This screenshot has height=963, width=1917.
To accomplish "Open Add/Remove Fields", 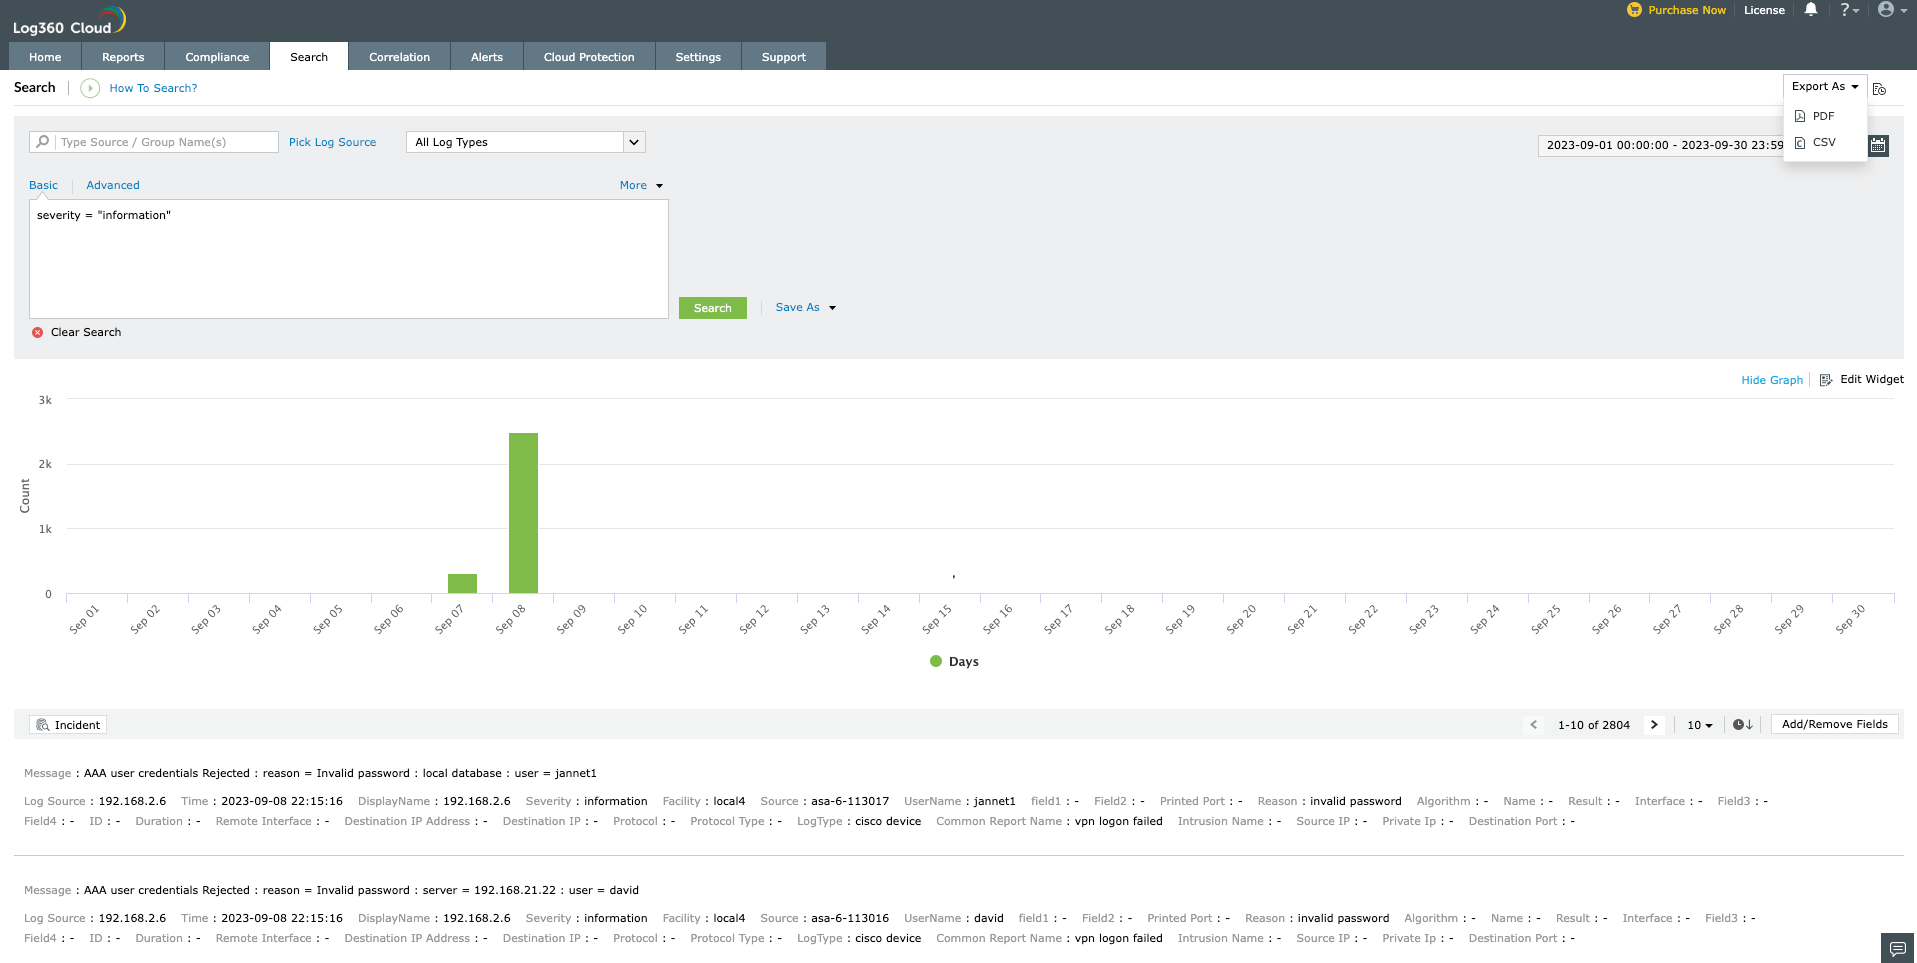I will tap(1835, 725).
